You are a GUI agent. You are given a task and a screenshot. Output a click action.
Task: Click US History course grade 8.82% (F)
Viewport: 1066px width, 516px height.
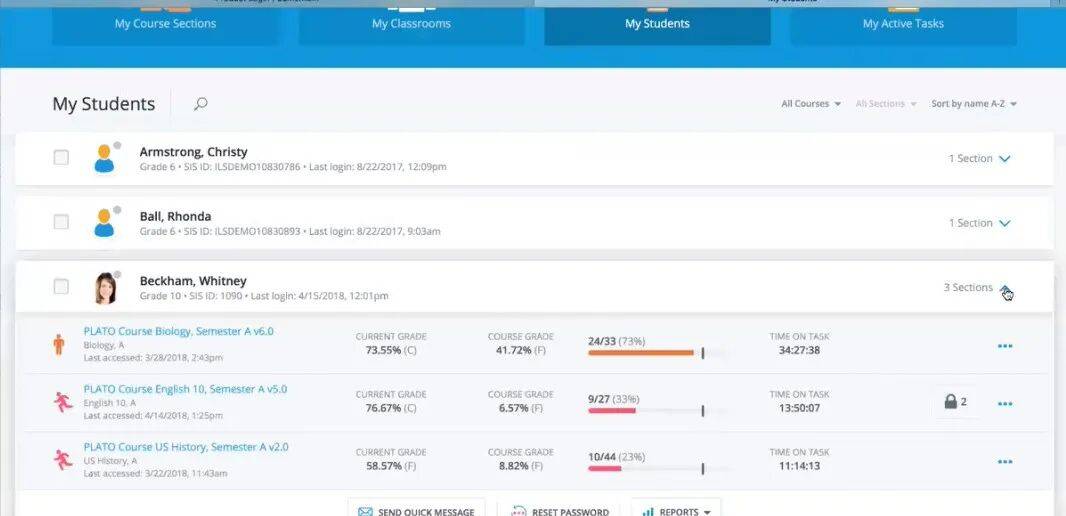point(520,466)
